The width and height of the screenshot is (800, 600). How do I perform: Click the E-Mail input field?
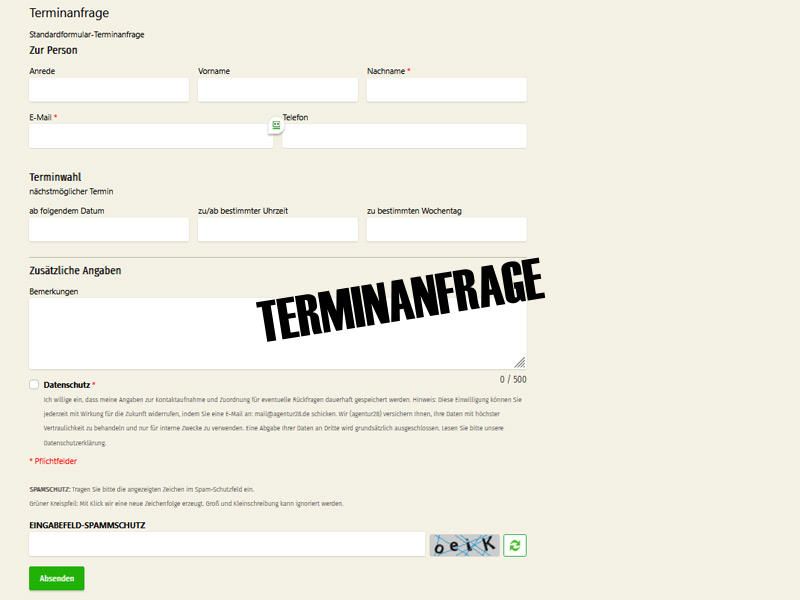(148, 137)
